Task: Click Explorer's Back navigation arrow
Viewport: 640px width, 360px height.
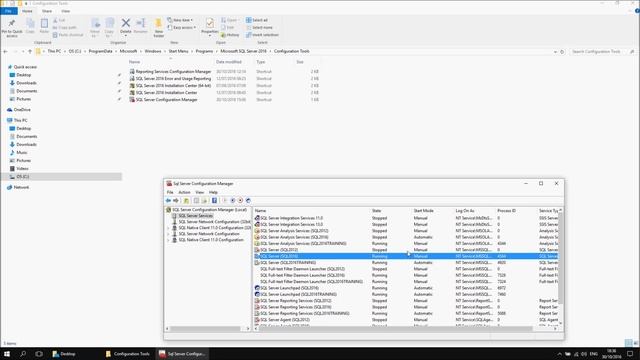Action: coord(5,51)
